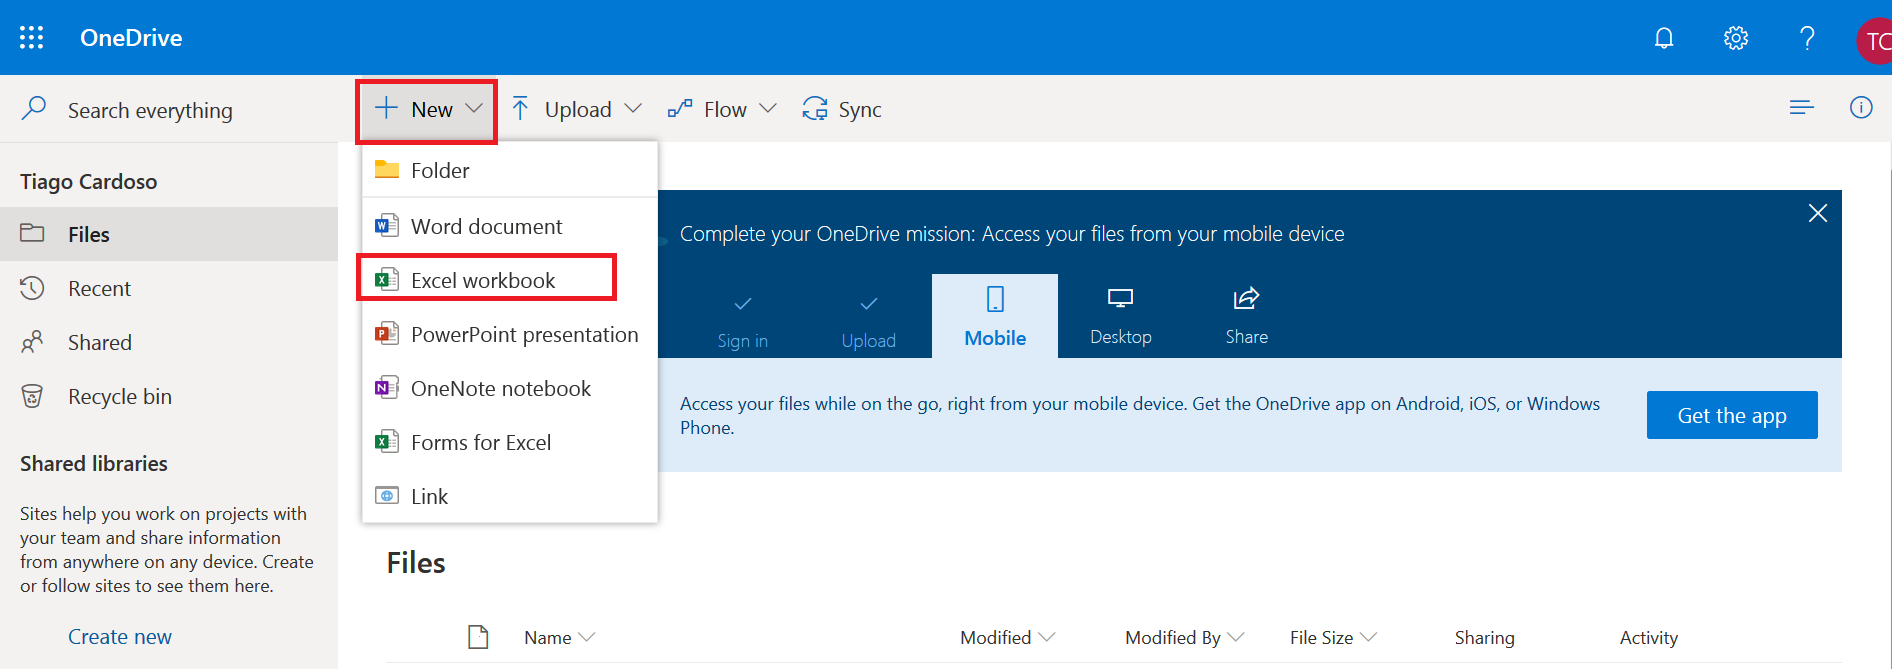Sort by the Modified column dropdown
1892x669 pixels.
tap(1006, 637)
